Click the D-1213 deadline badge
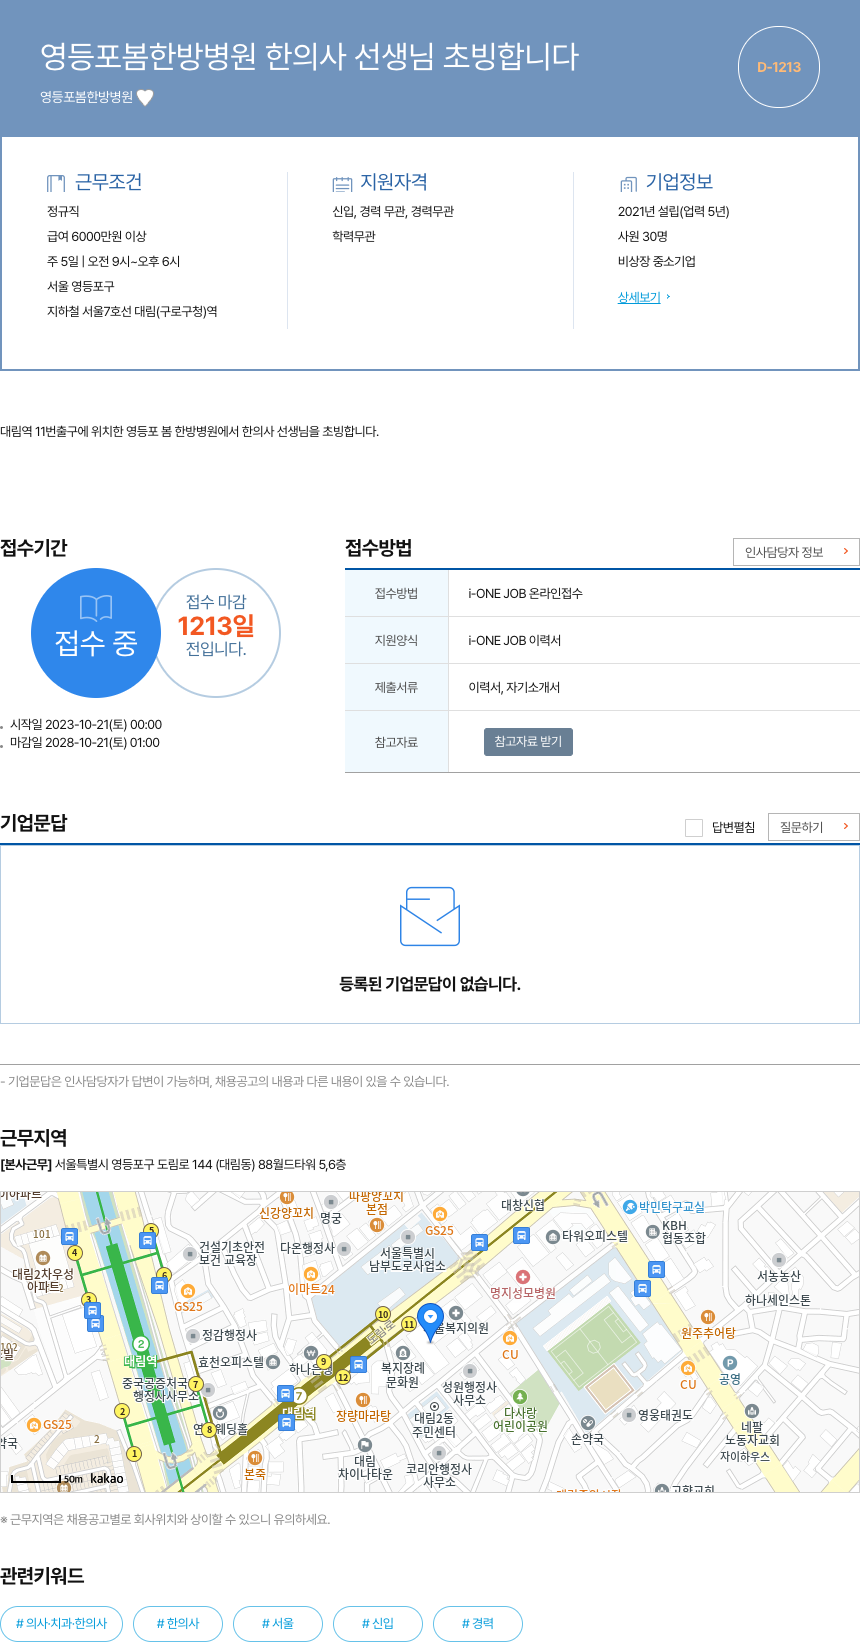 point(779,67)
